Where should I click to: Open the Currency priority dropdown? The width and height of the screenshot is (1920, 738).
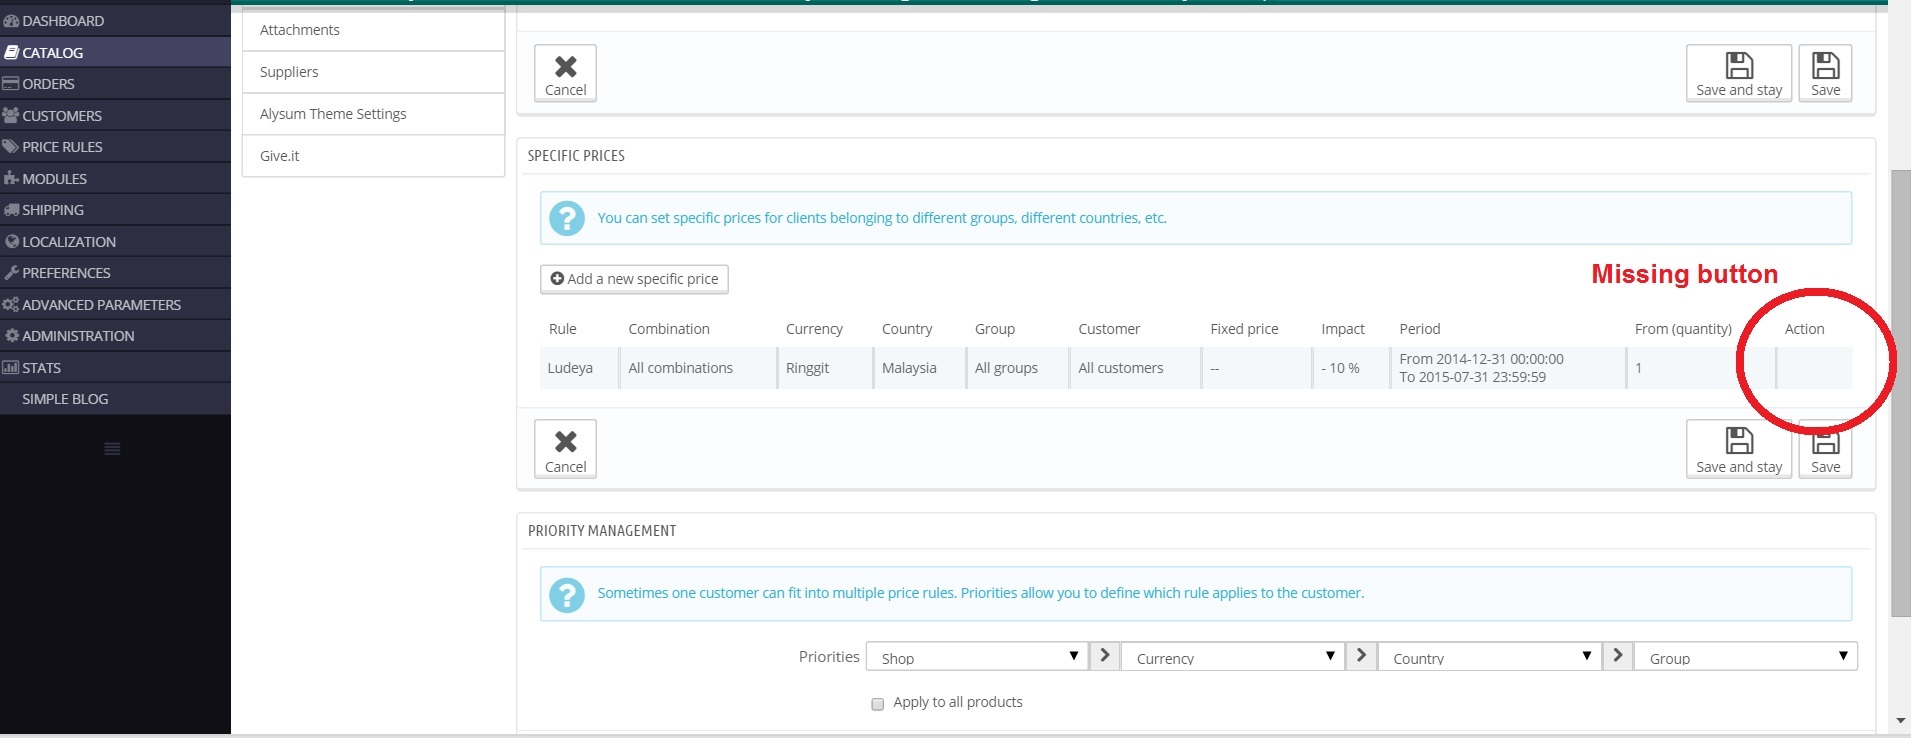[x=1232, y=657]
